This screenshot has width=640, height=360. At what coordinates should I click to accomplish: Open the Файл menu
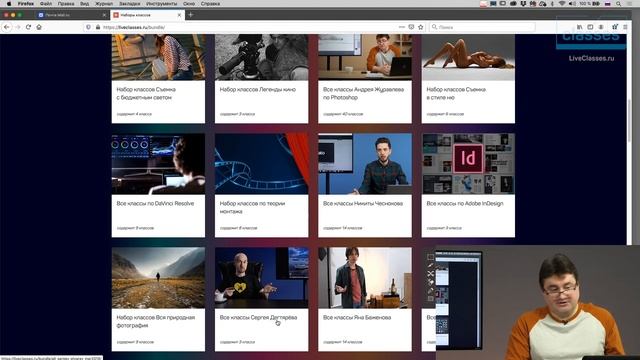pyautogui.click(x=46, y=4)
